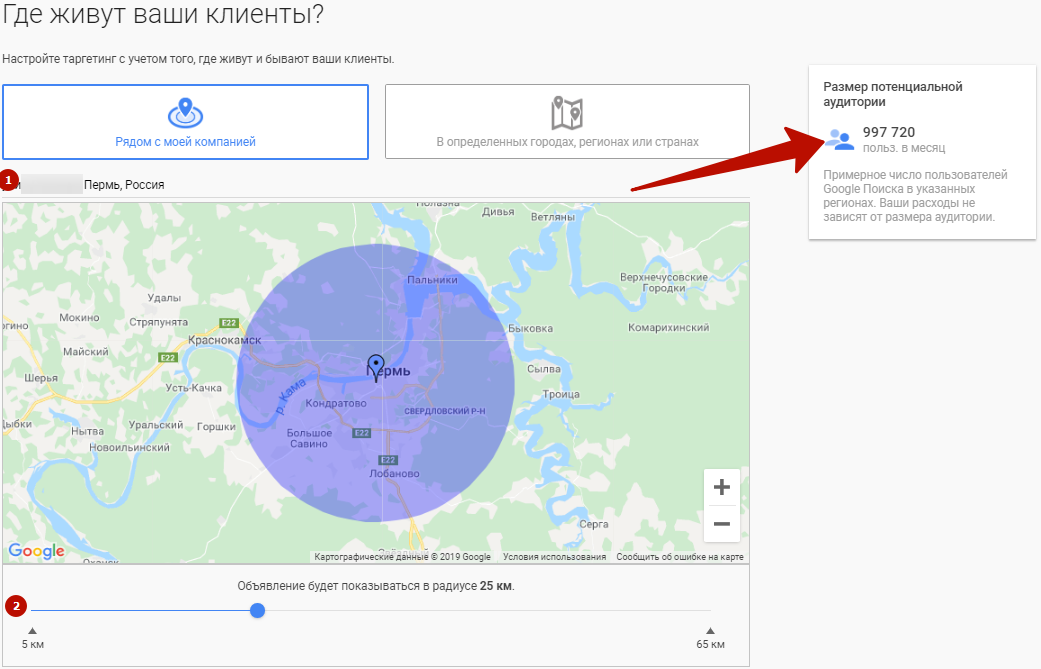Click the audience size value 997 720

tap(889, 132)
